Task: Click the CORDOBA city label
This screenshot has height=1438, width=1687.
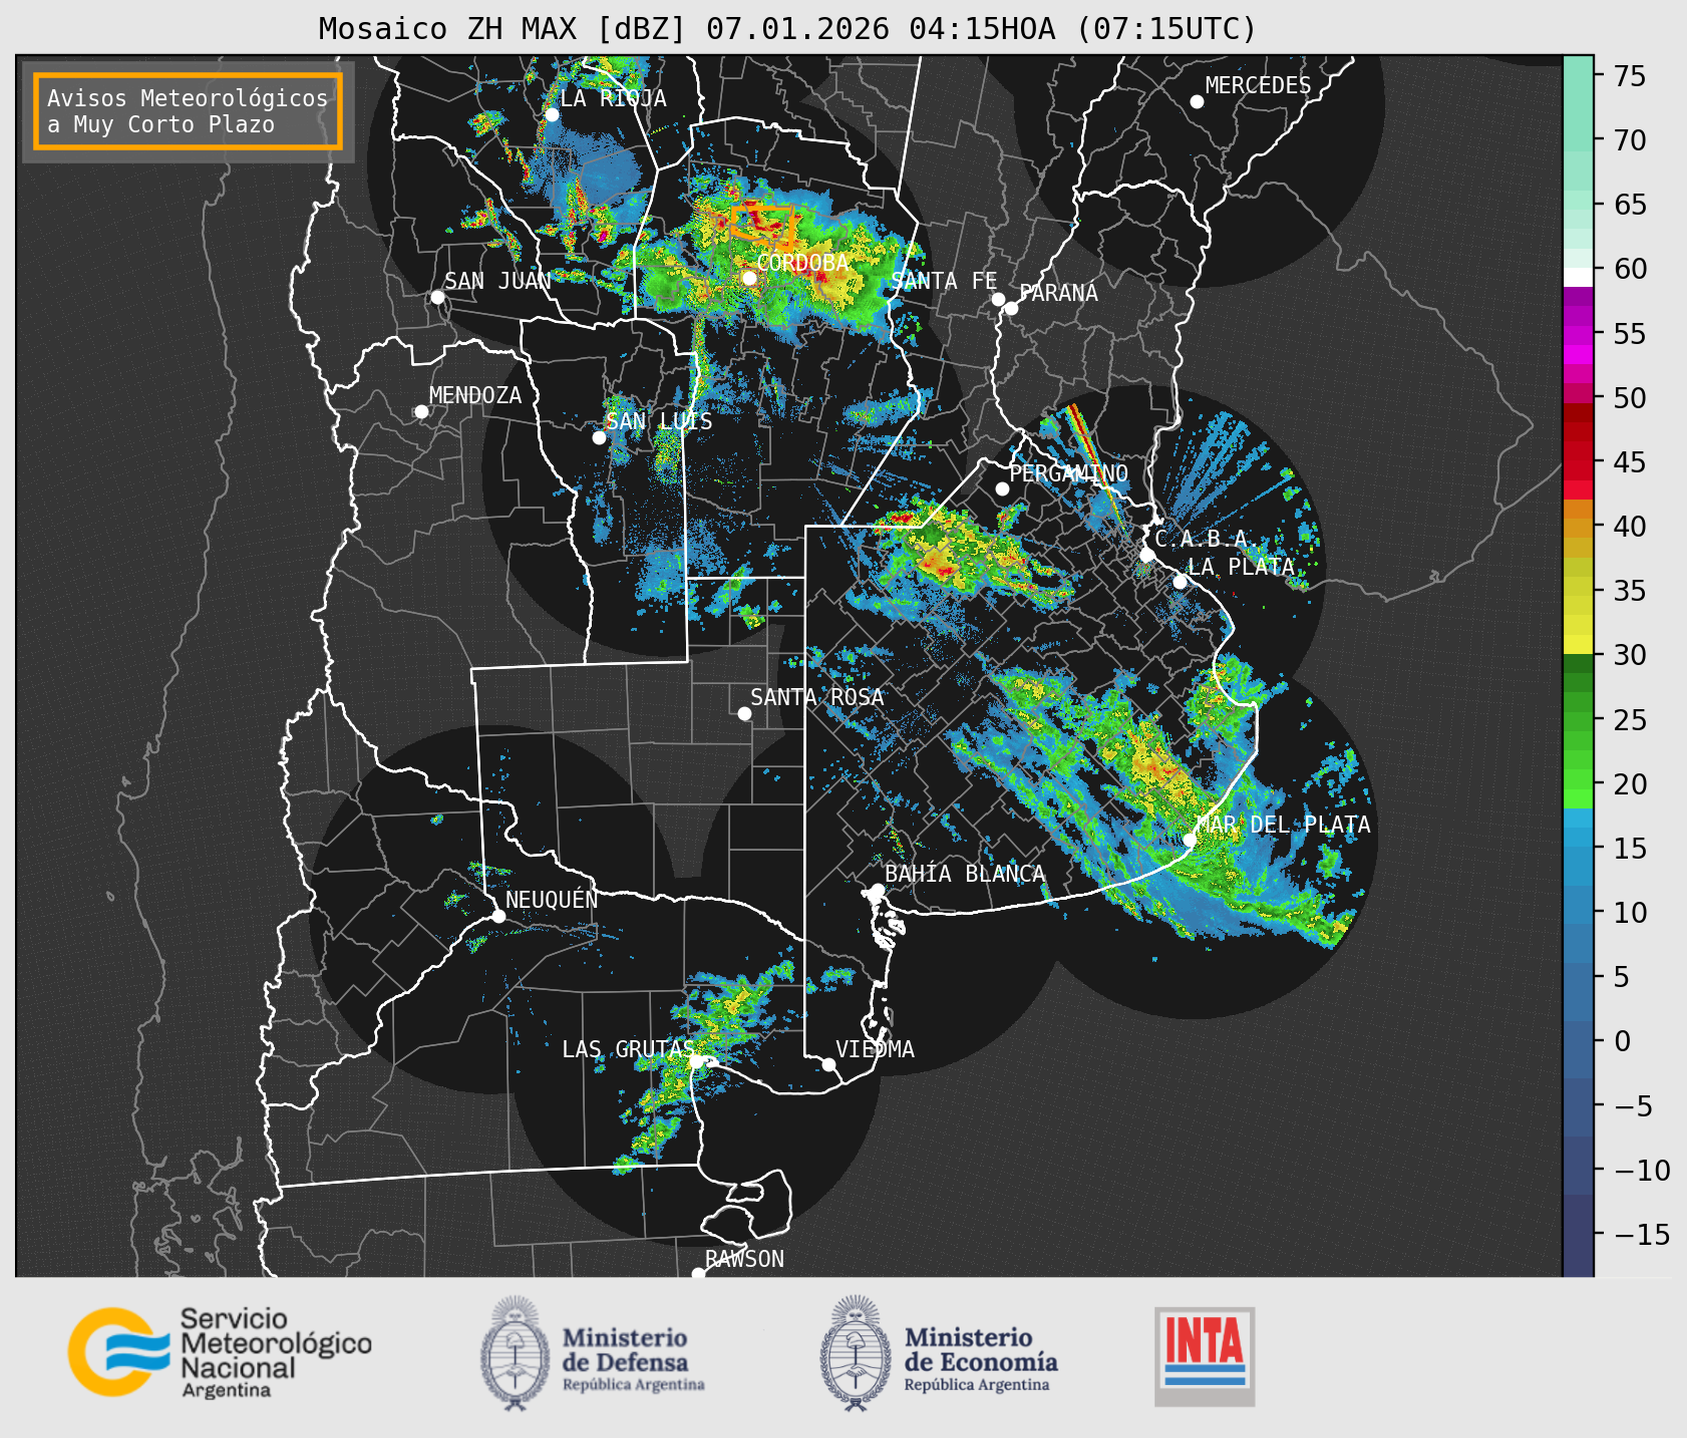Action: tap(802, 263)
